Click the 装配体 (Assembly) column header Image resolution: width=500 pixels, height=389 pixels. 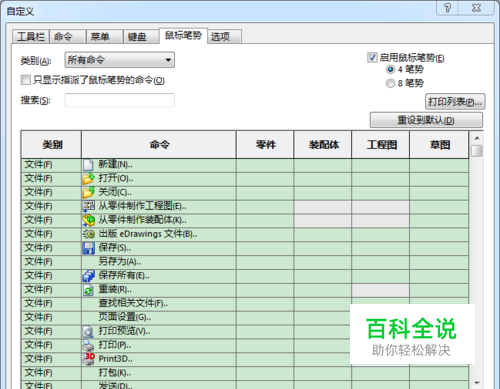pyautogui.click(x=323, y=145)
